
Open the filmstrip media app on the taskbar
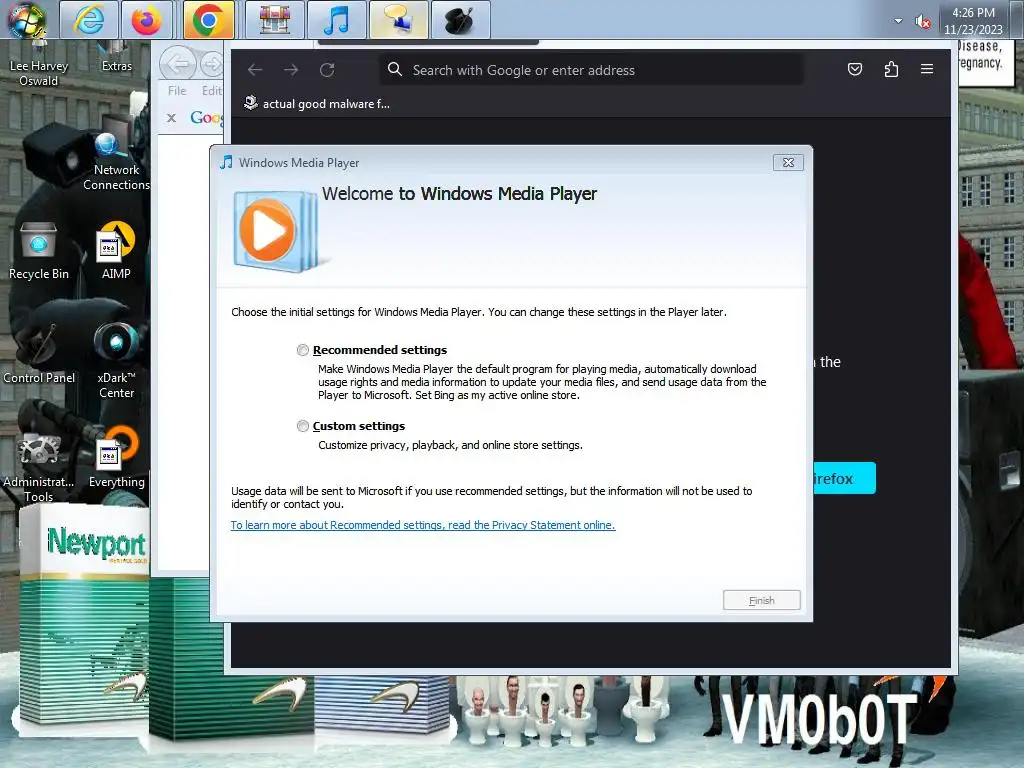(275, 20)
